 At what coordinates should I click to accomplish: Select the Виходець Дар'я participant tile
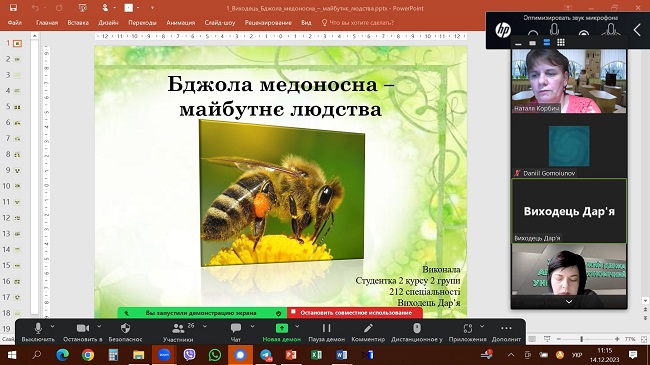click(569, 211)
